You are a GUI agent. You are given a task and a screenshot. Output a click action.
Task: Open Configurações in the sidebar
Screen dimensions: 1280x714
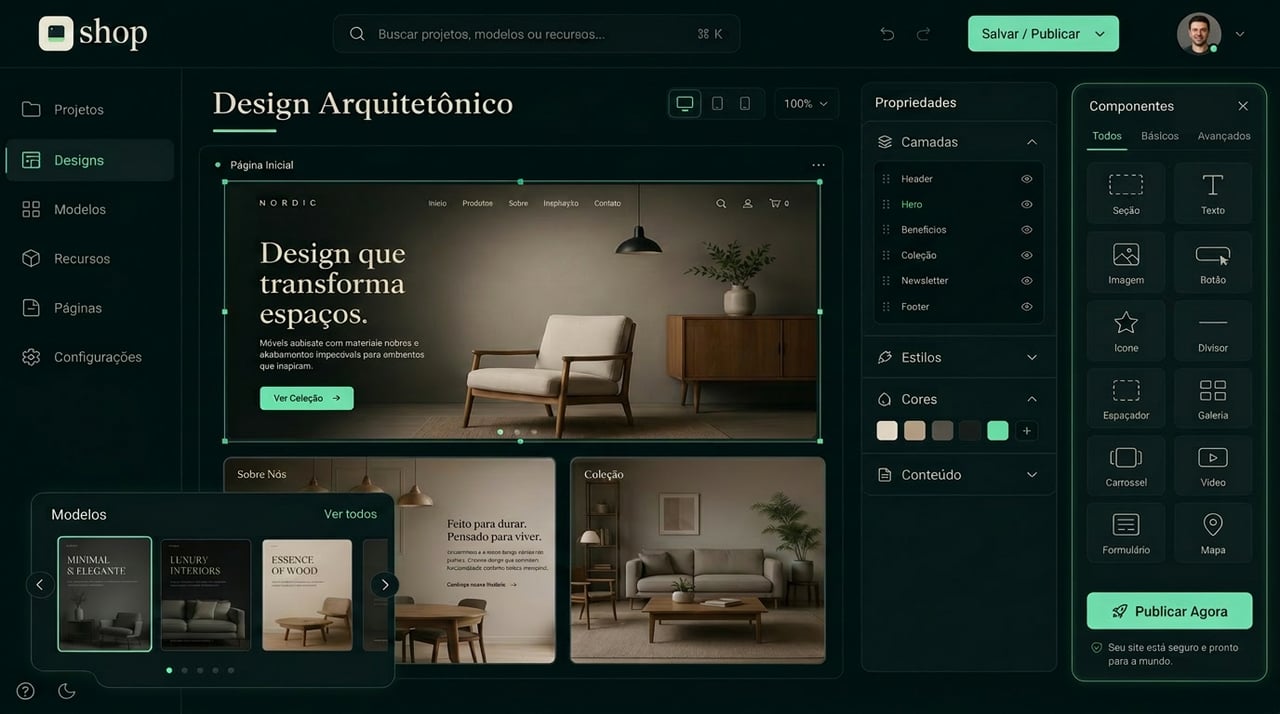[90, 357]
